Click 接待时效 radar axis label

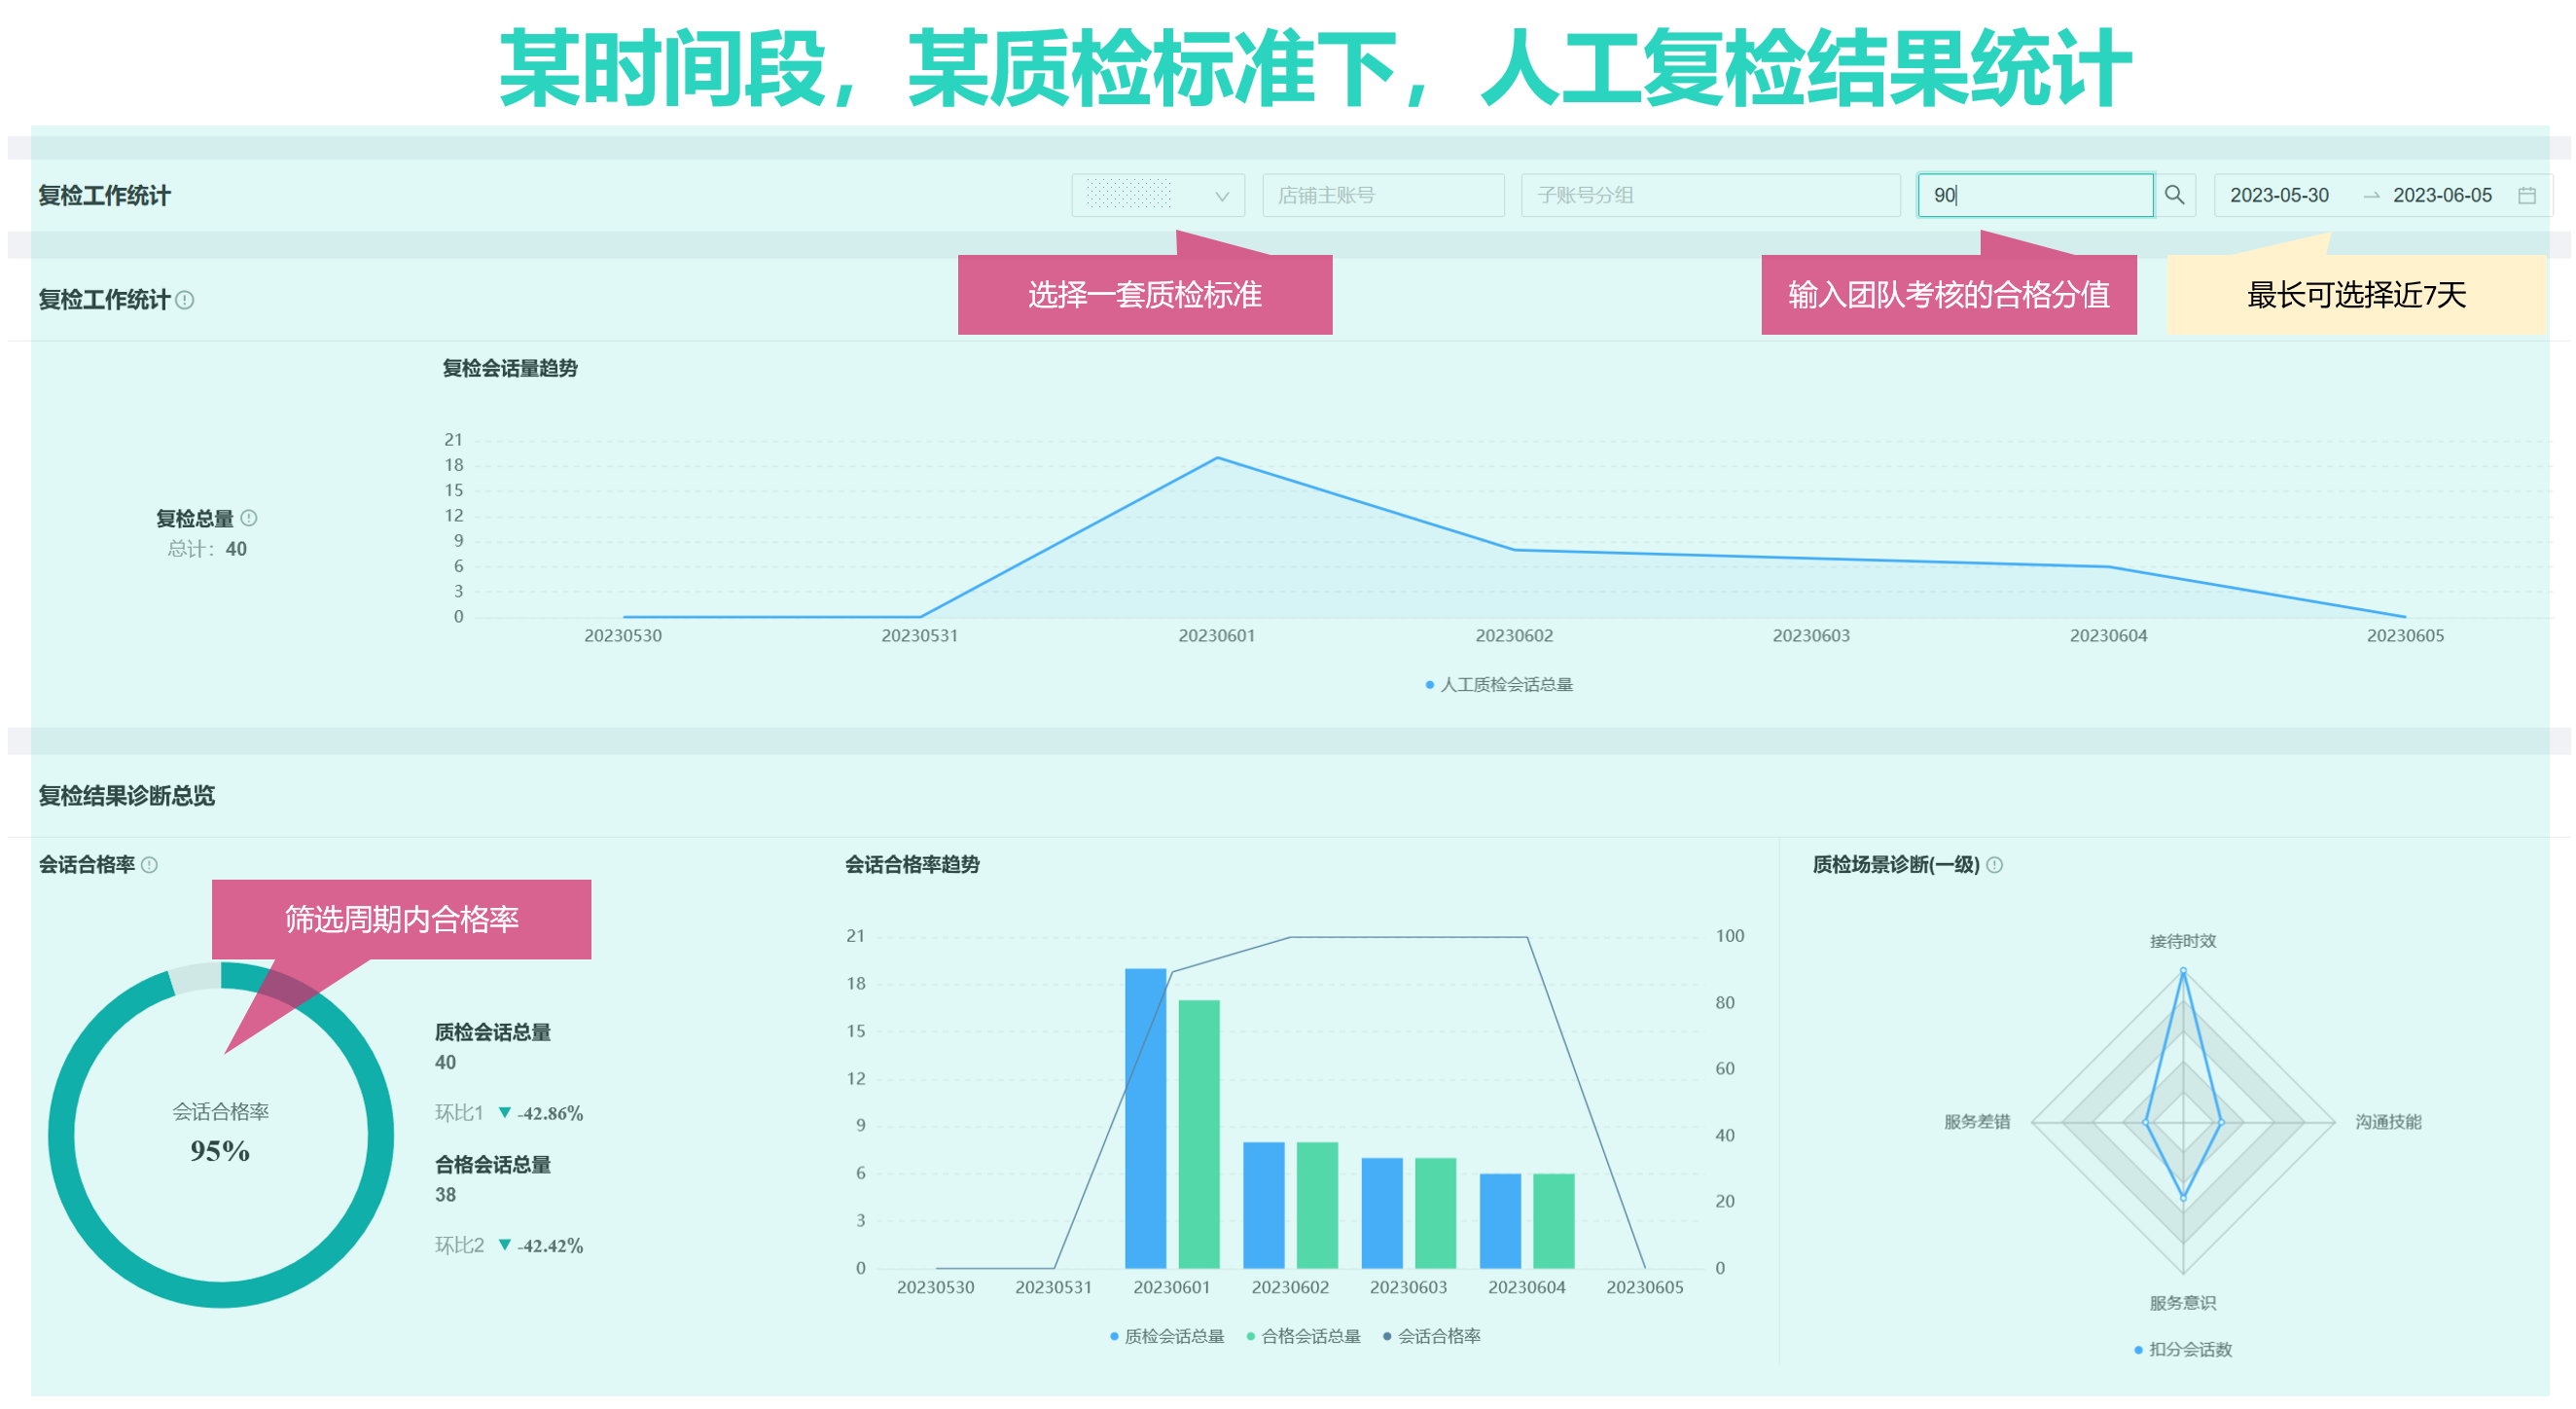pyautogui.click(x=2183, y=941)
